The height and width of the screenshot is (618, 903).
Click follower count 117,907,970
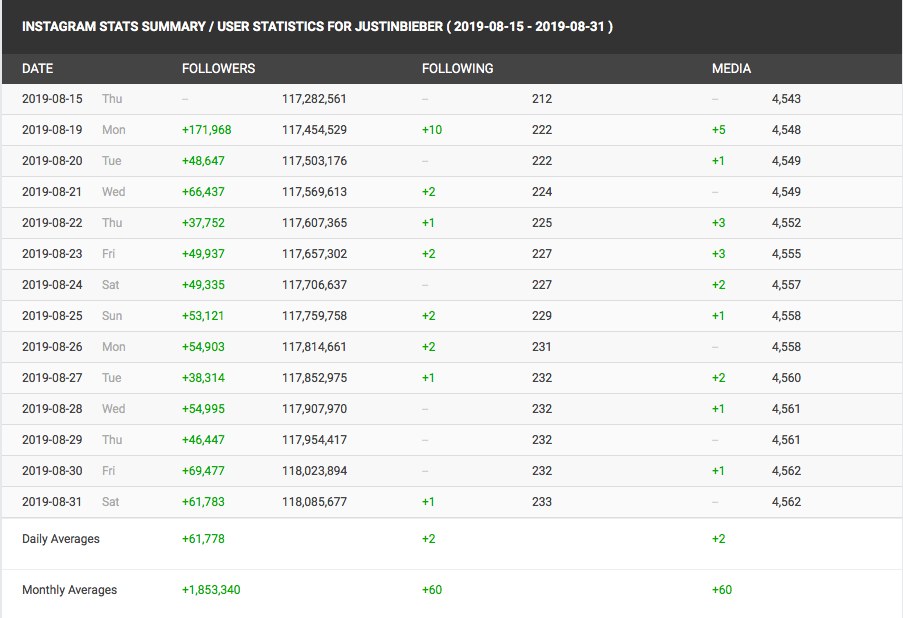(x=314, y=410)
